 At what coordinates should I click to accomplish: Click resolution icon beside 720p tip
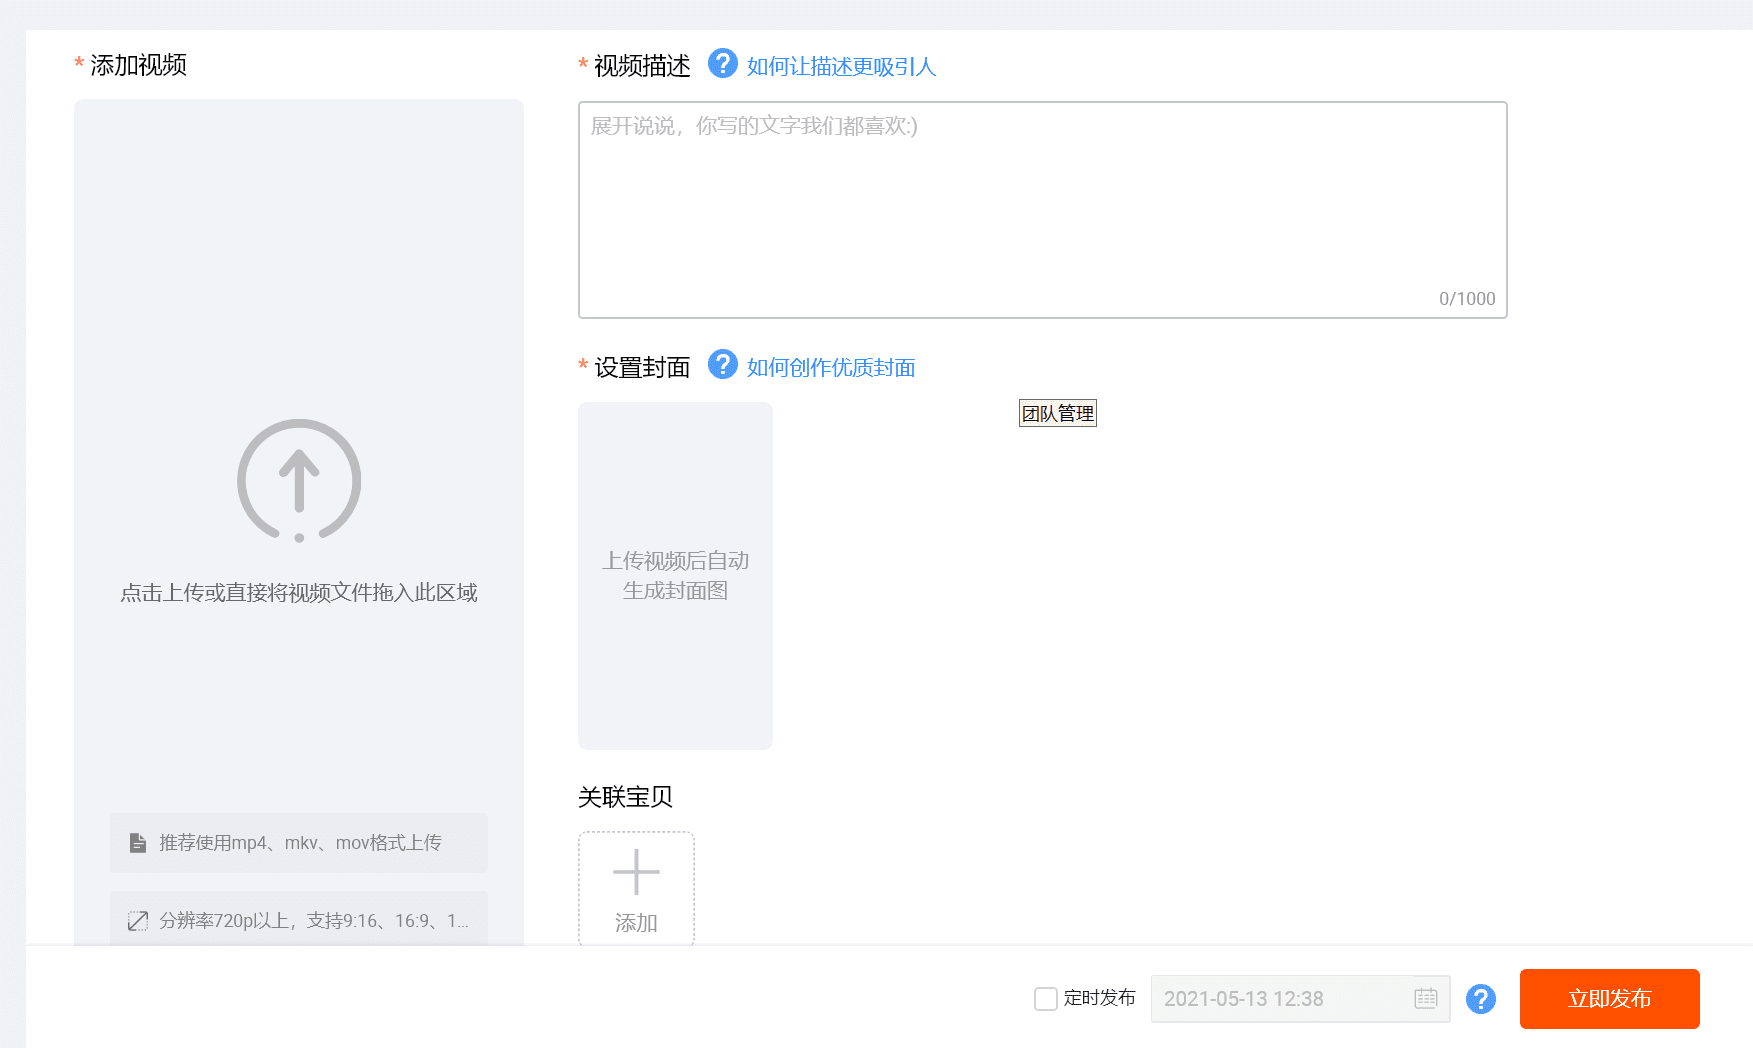138,921
